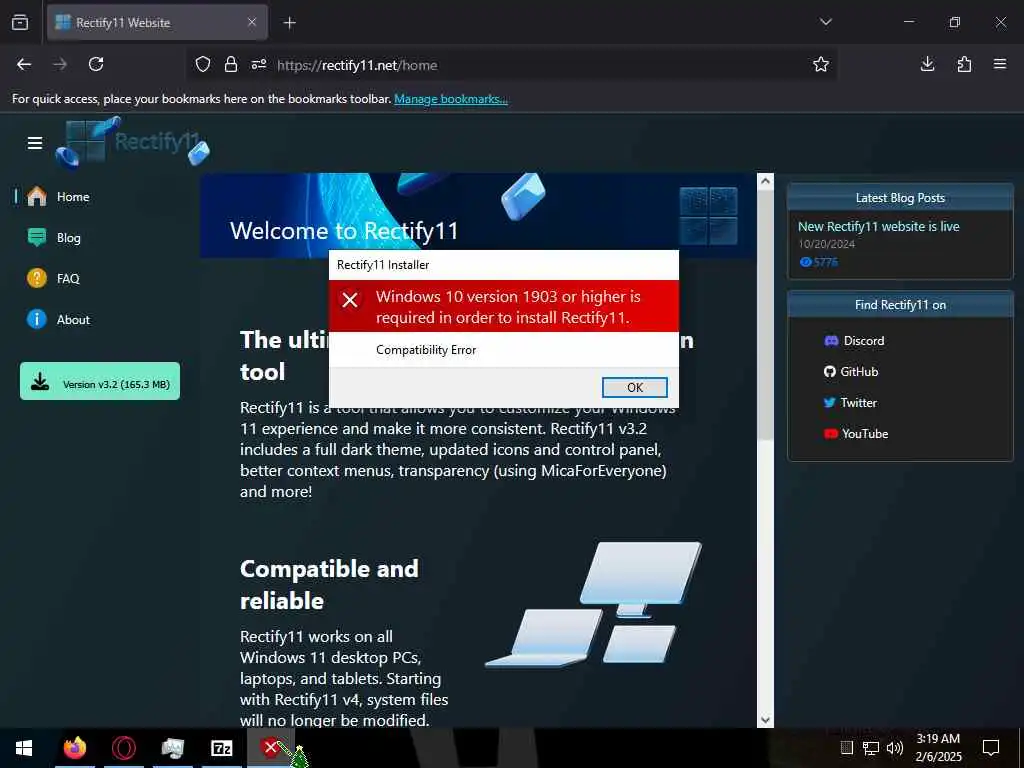
Task: Click the Rectify11 Installer taskbar icon
Action: click(270, 748)
